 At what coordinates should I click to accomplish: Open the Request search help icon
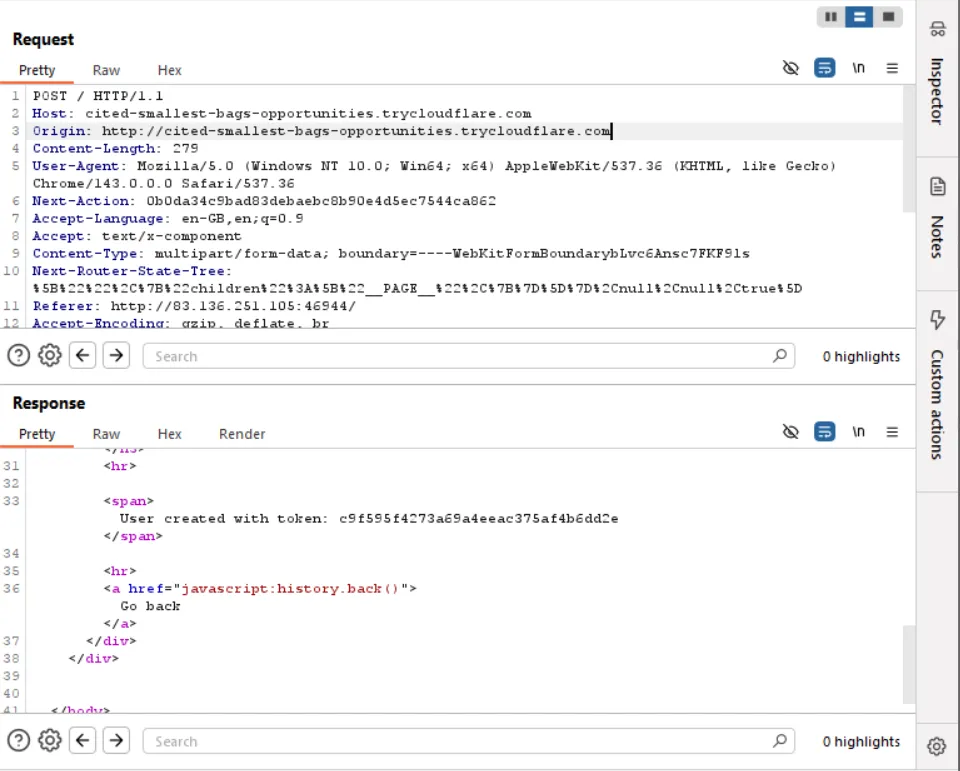[19, 356]
